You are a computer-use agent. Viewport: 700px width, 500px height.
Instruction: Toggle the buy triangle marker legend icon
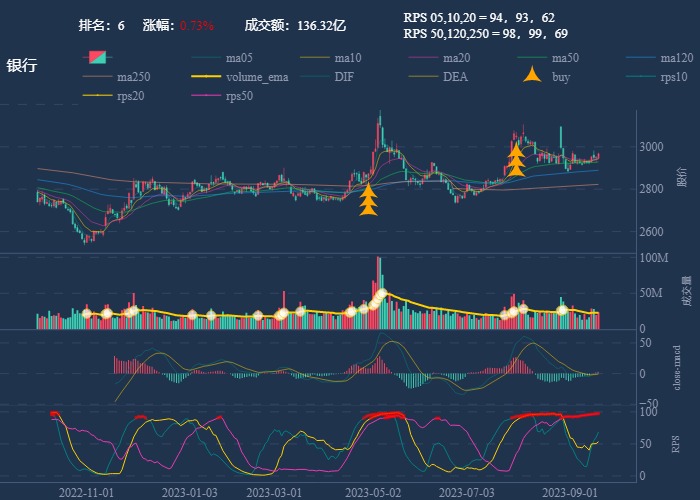pos(532,77)
